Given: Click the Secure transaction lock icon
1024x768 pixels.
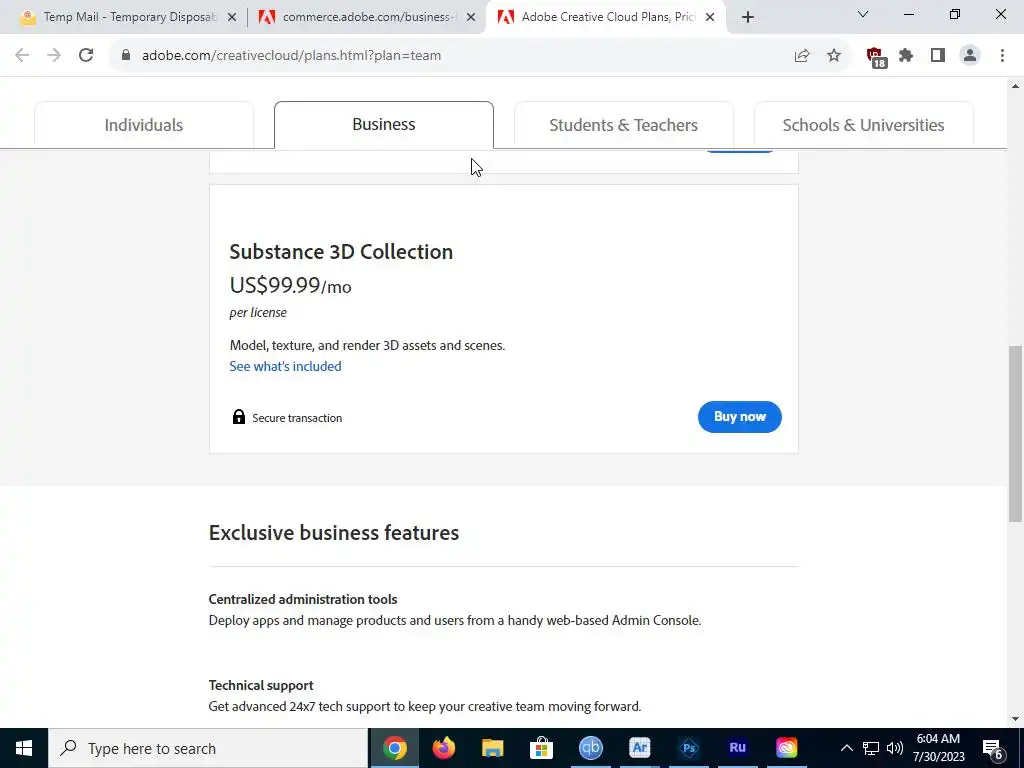Looking at the screenshot, I should point(239,417).
